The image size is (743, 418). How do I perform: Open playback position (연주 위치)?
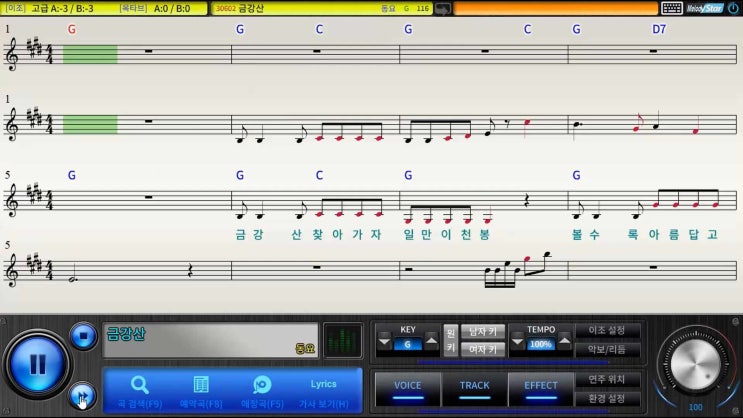click(x=607, y=379)
